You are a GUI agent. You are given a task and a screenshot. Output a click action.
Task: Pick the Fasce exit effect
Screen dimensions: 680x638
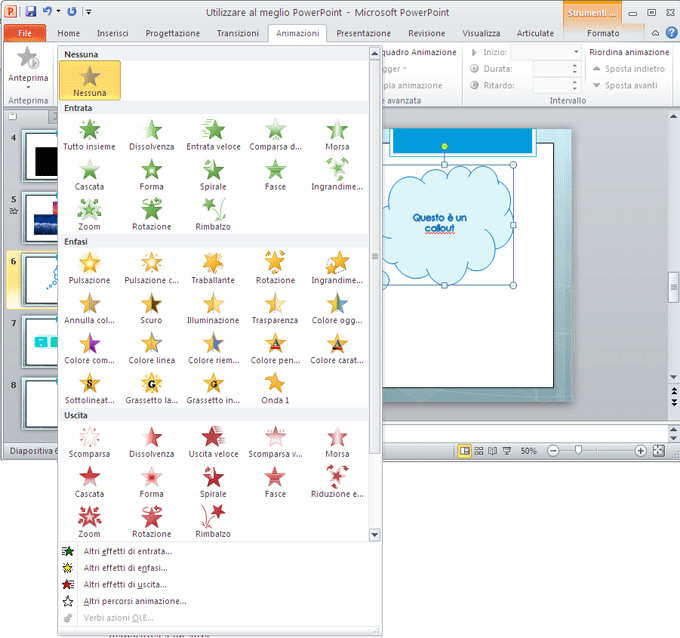[x=275, y=482]
